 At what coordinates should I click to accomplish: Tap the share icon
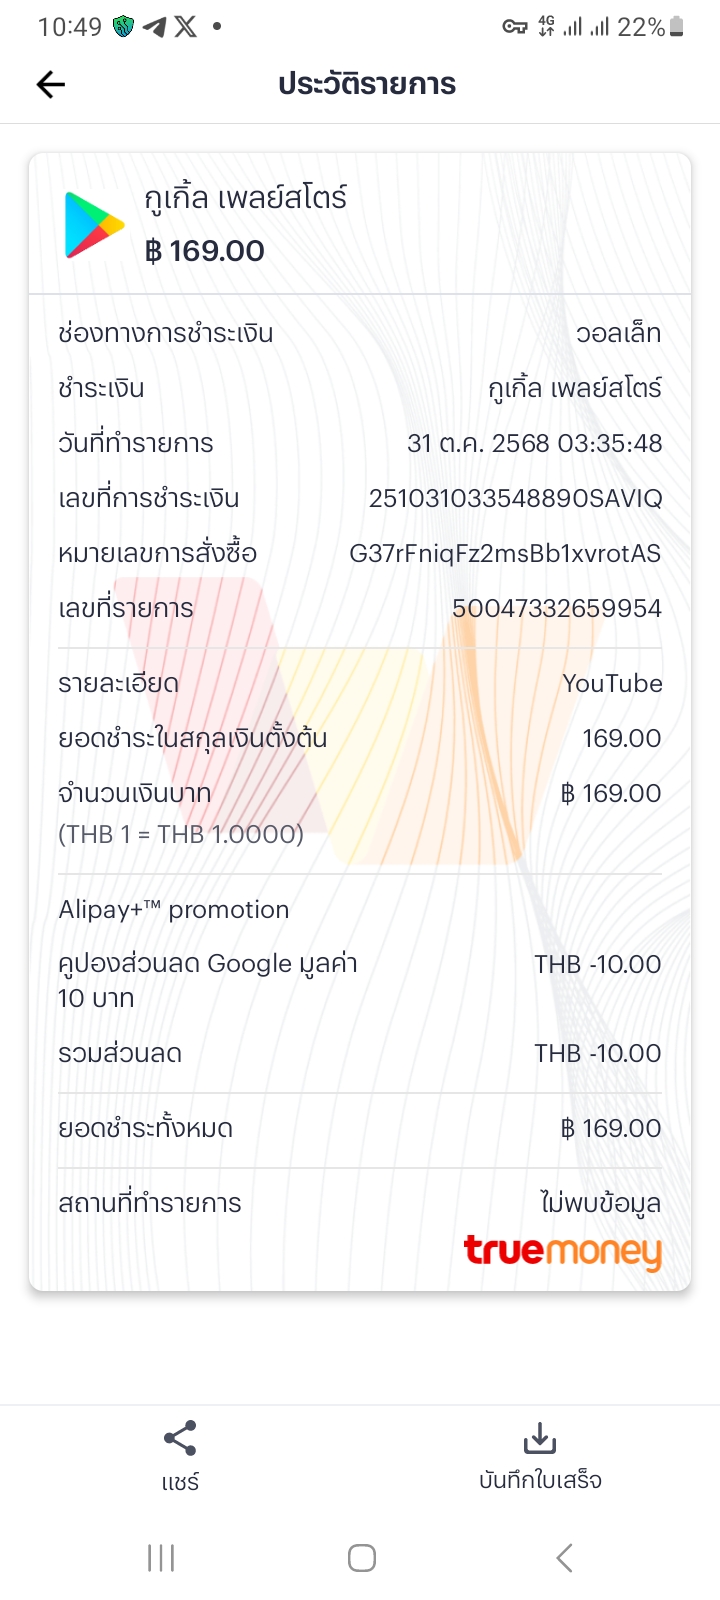pos(180,1439)
